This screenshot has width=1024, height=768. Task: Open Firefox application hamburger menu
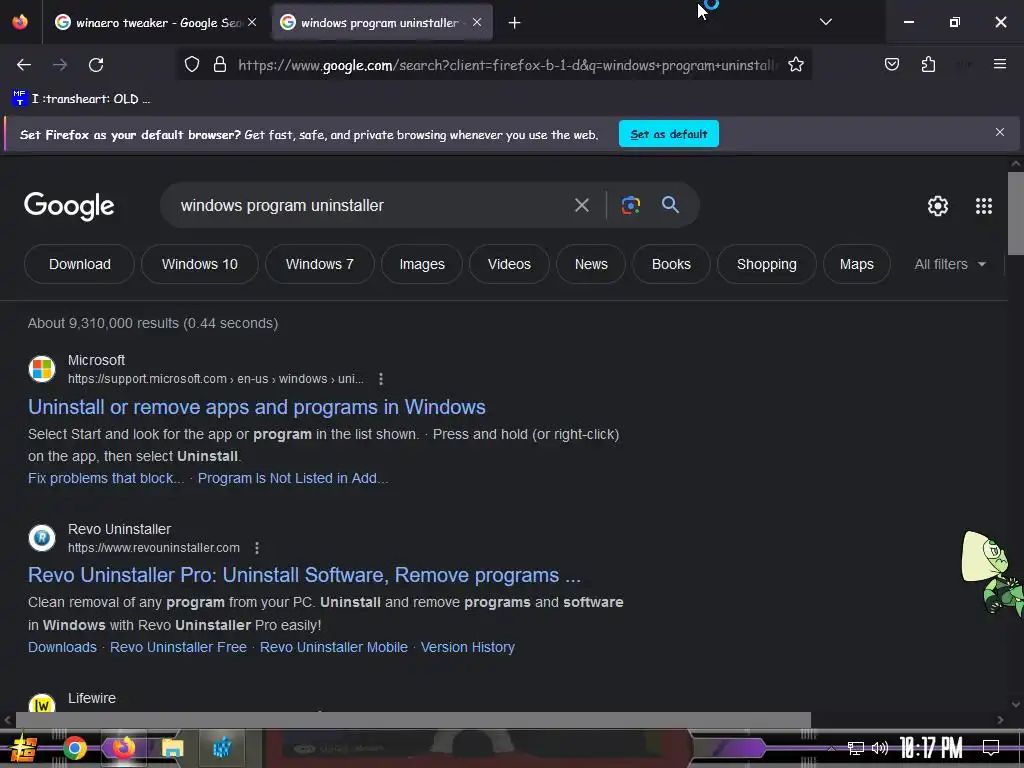[x=999, y=64]
